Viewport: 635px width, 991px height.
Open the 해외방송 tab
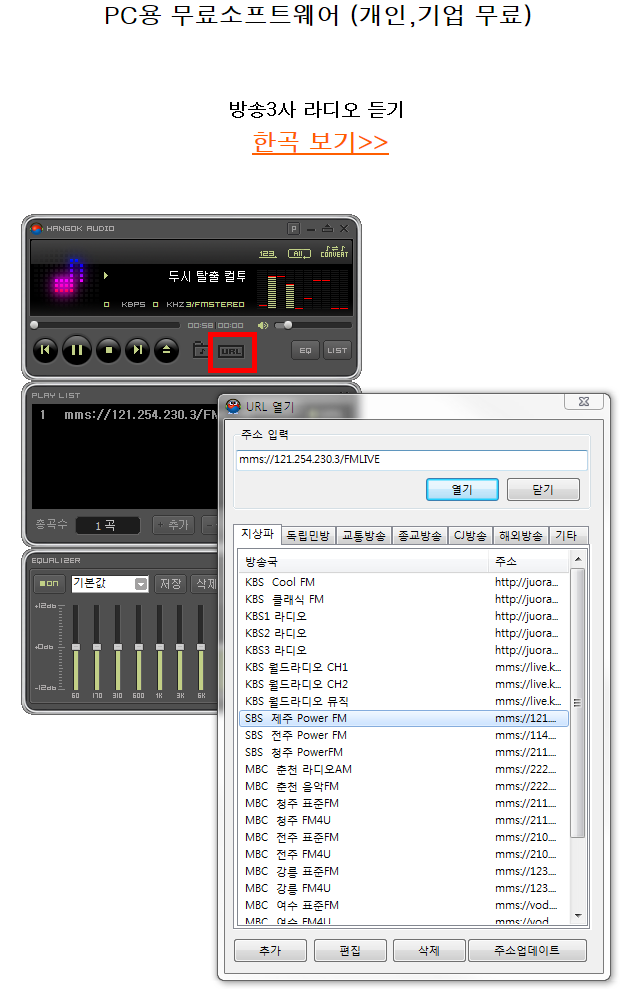[521, 536]
